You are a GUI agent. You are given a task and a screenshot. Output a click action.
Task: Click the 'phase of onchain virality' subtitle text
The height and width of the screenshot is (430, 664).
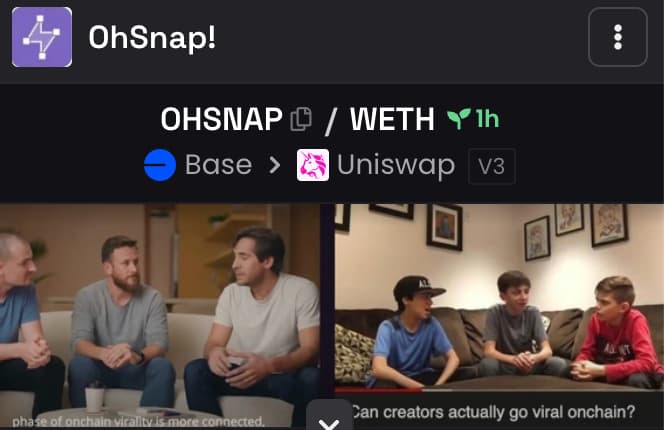138,422
